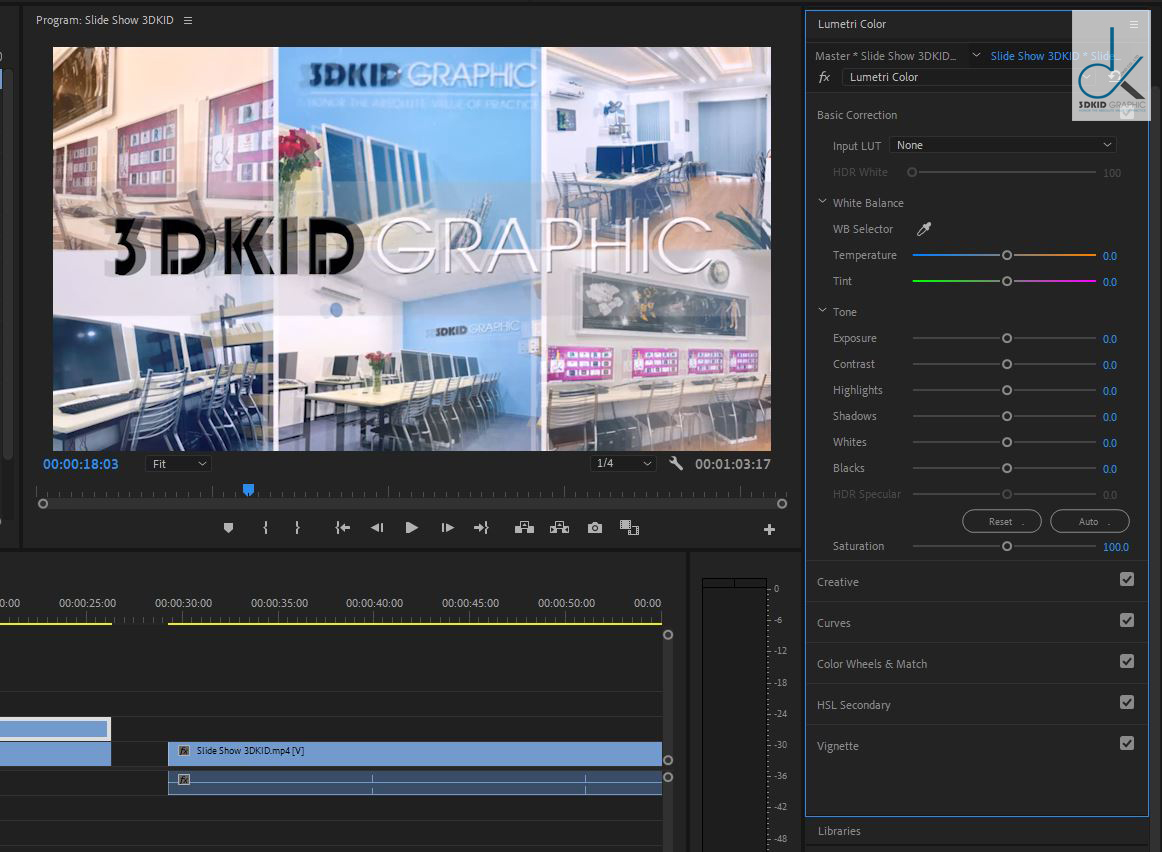Click the Mark In bracket icon

coord(265,527)
